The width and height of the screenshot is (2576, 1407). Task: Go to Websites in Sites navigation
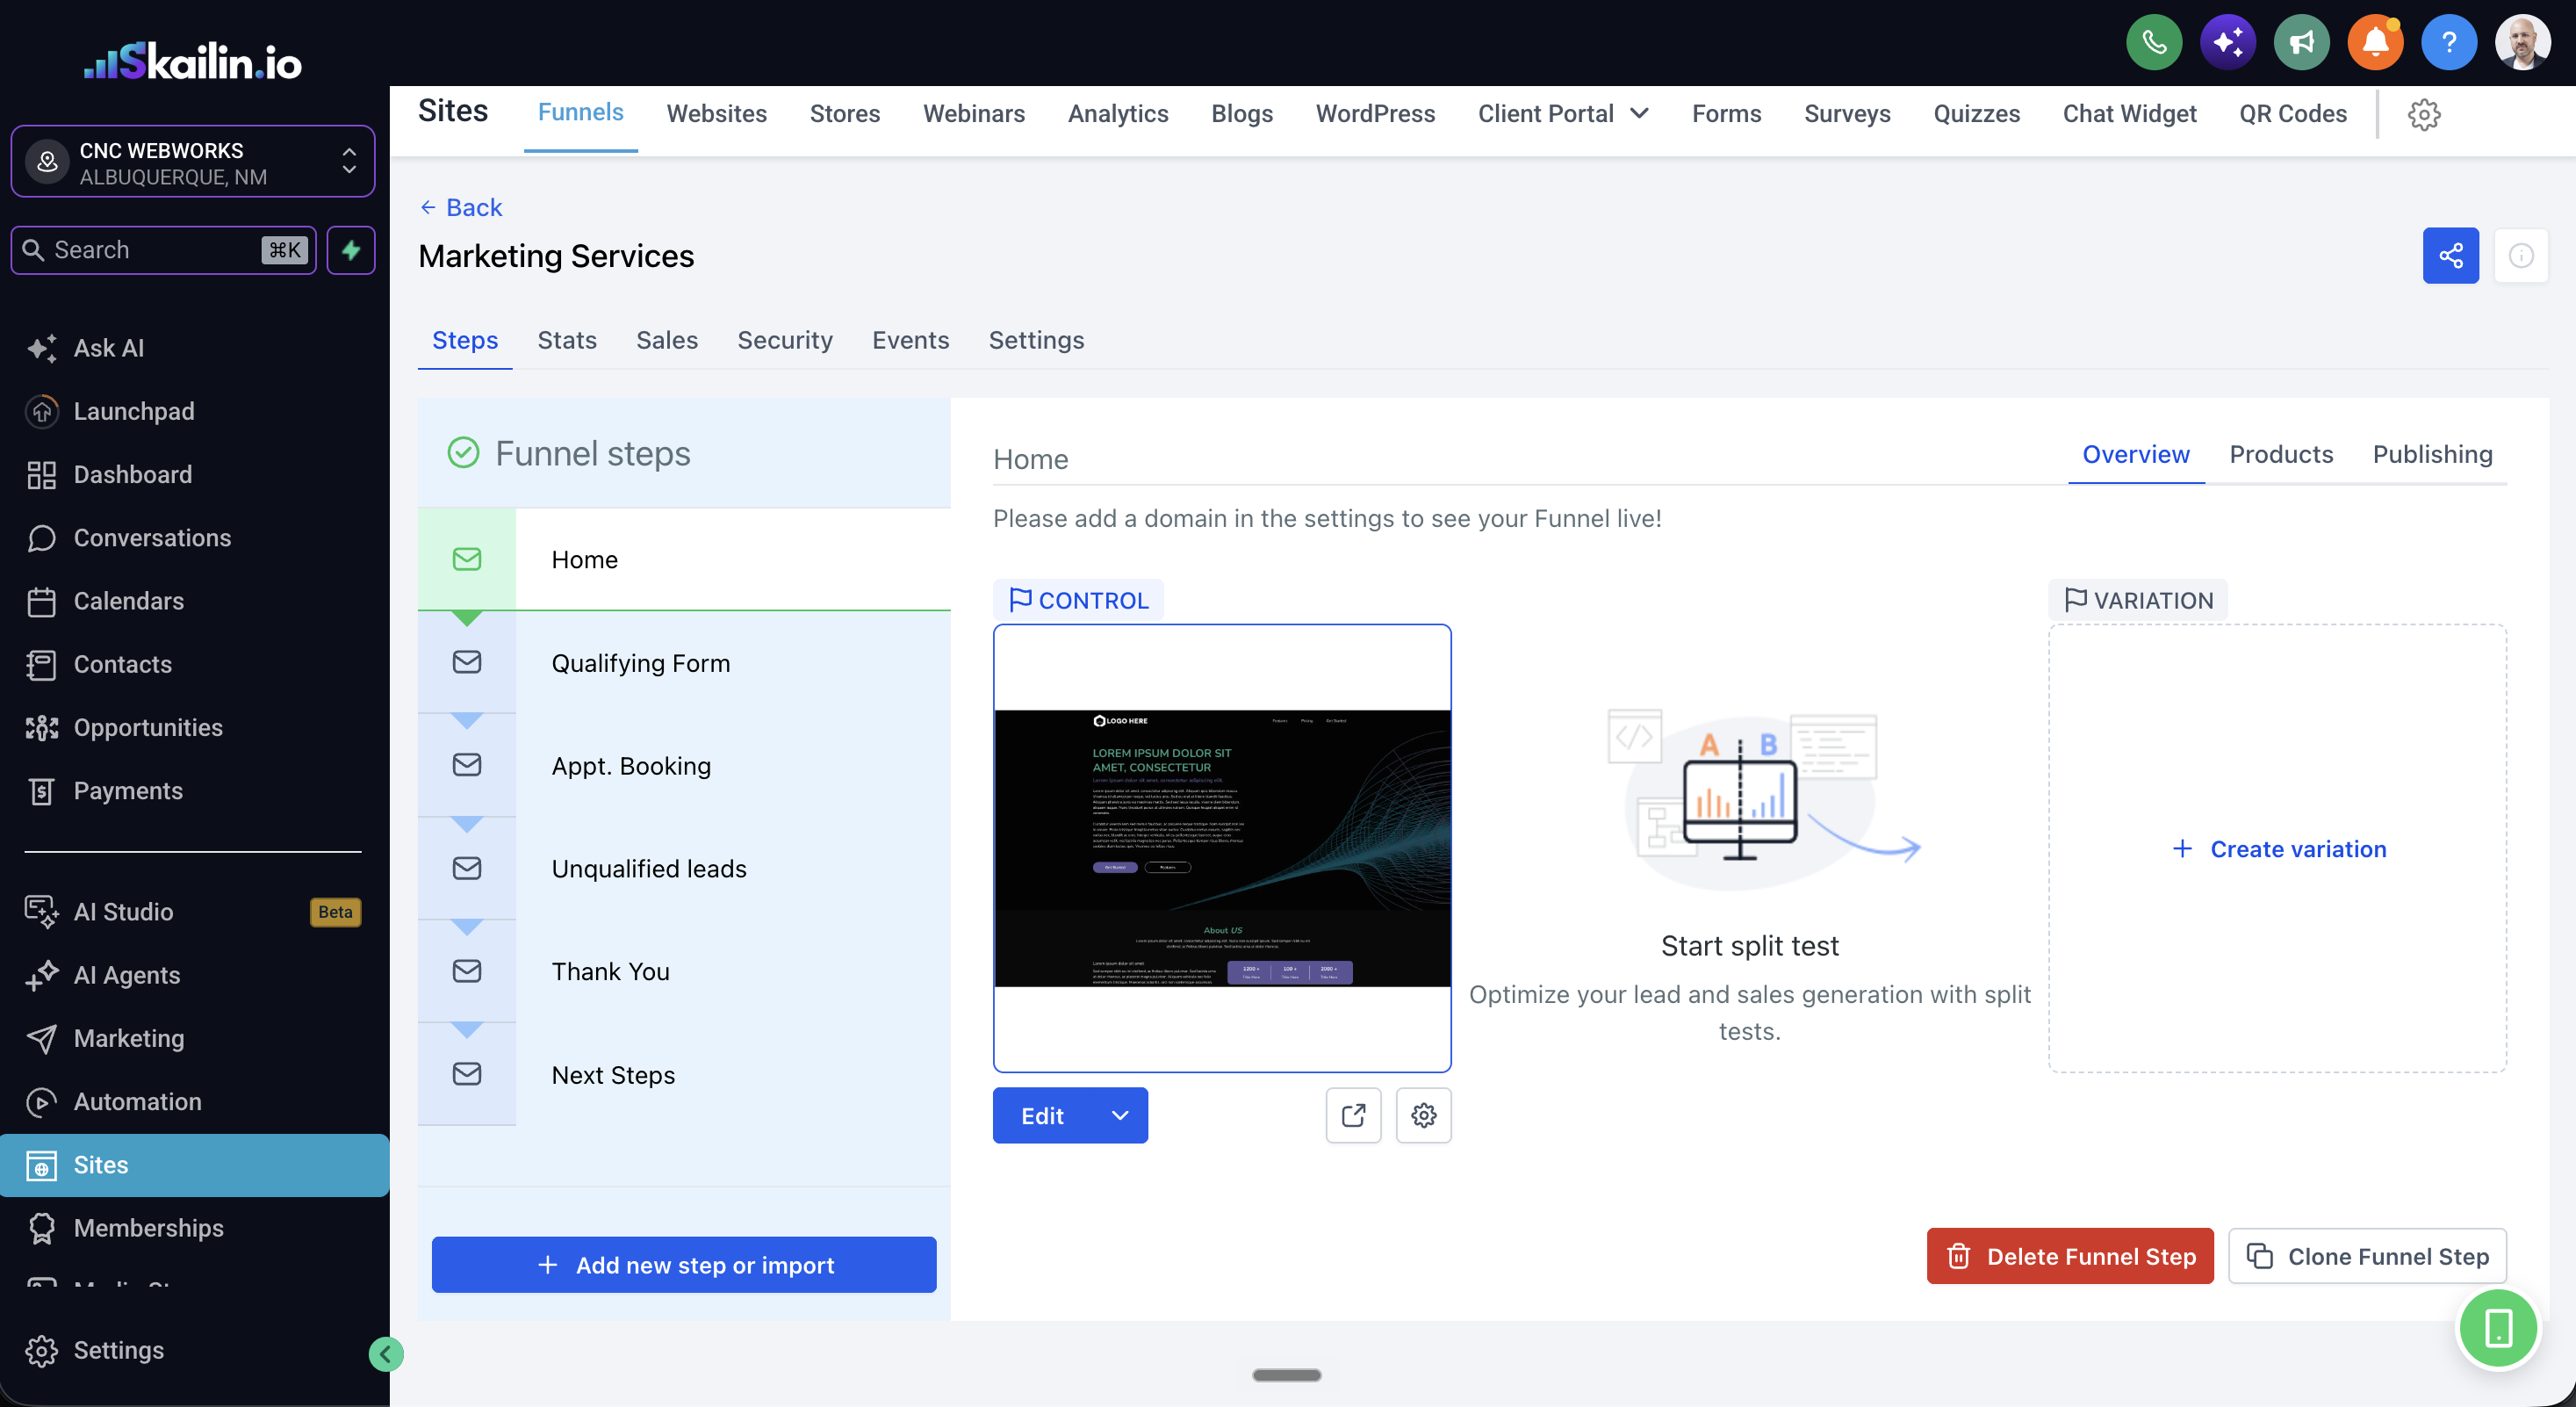pos(716,114)
